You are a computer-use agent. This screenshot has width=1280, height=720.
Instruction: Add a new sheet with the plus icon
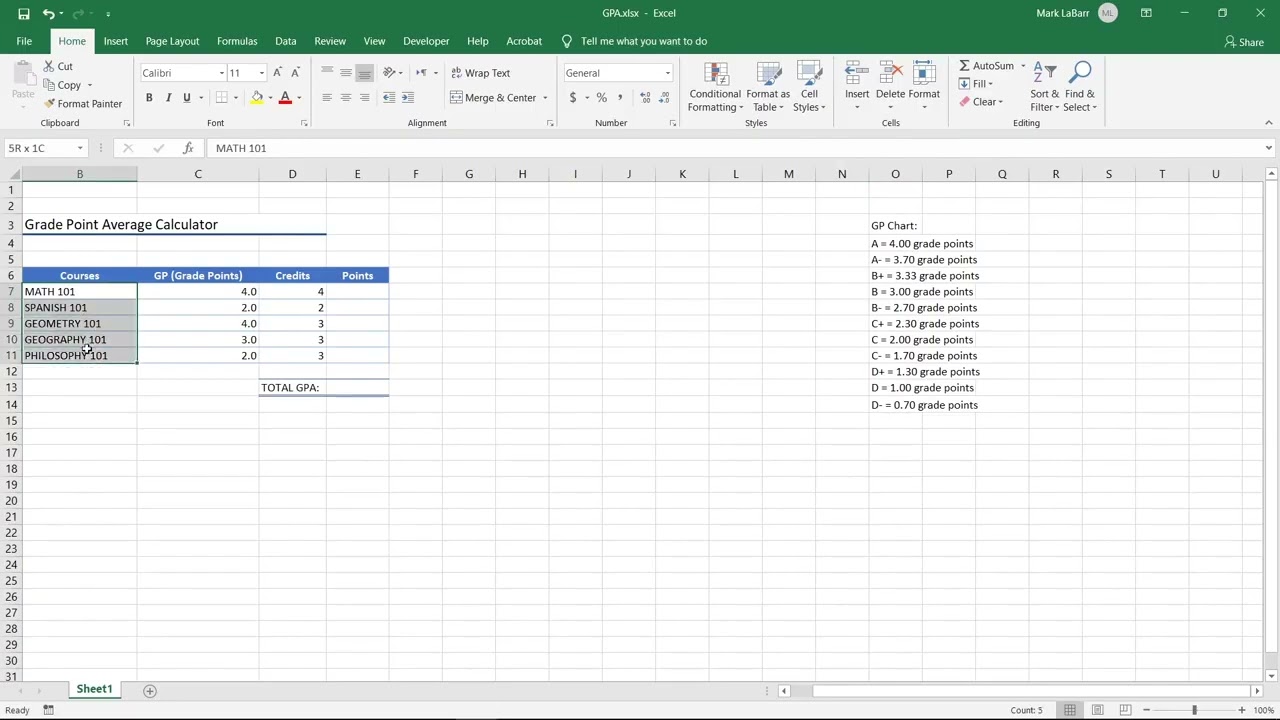(x=150, y=690)
